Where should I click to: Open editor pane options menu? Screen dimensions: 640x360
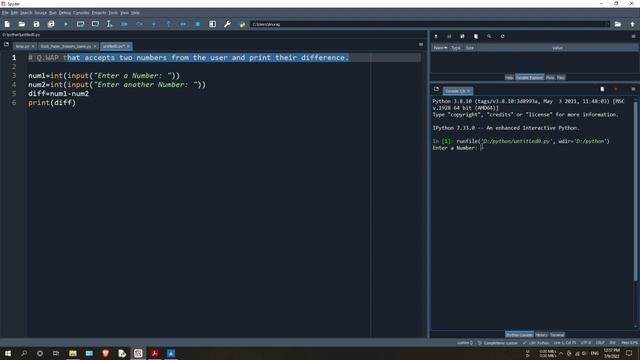(x=421, y=44)
